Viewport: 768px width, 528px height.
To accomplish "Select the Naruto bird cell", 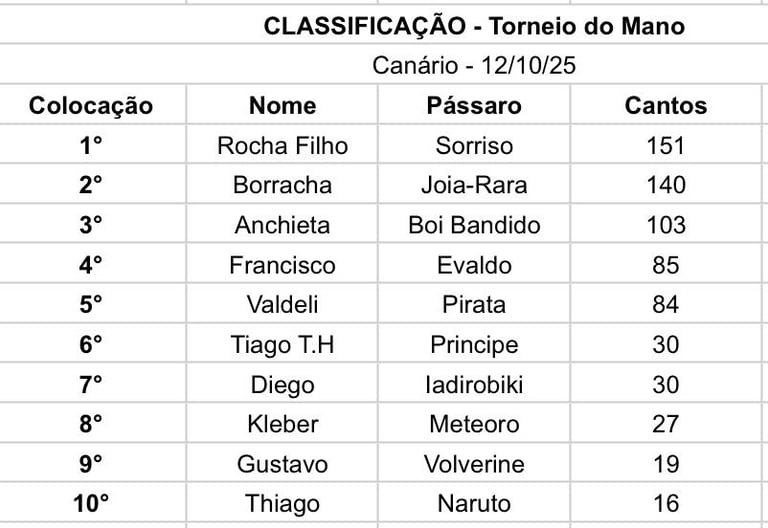I will pyautogui.click(x=474, y=503).
